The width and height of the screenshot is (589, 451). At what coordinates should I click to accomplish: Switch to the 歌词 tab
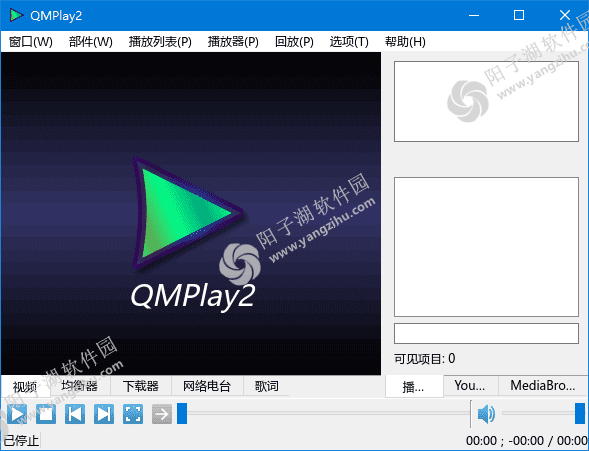point(266,386)
